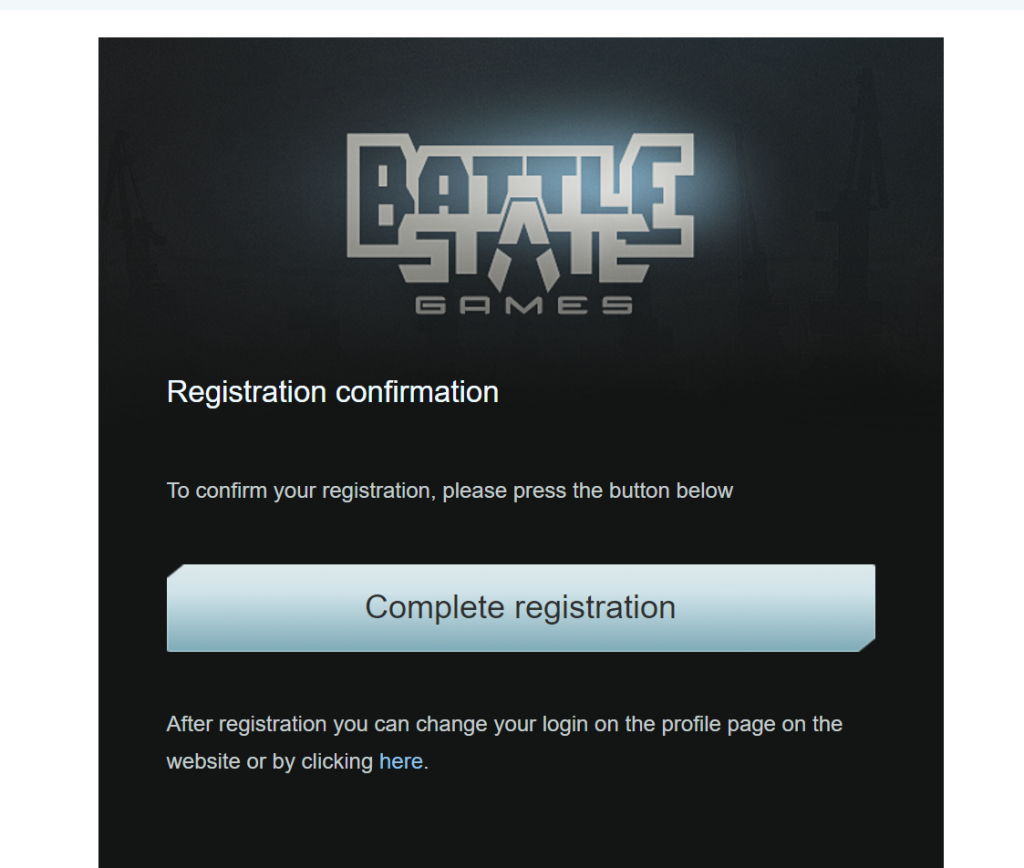Screen dimensions: 1024x868
Task: Click the GAMES wordmark under logo
Action: (x=523, y=304)
